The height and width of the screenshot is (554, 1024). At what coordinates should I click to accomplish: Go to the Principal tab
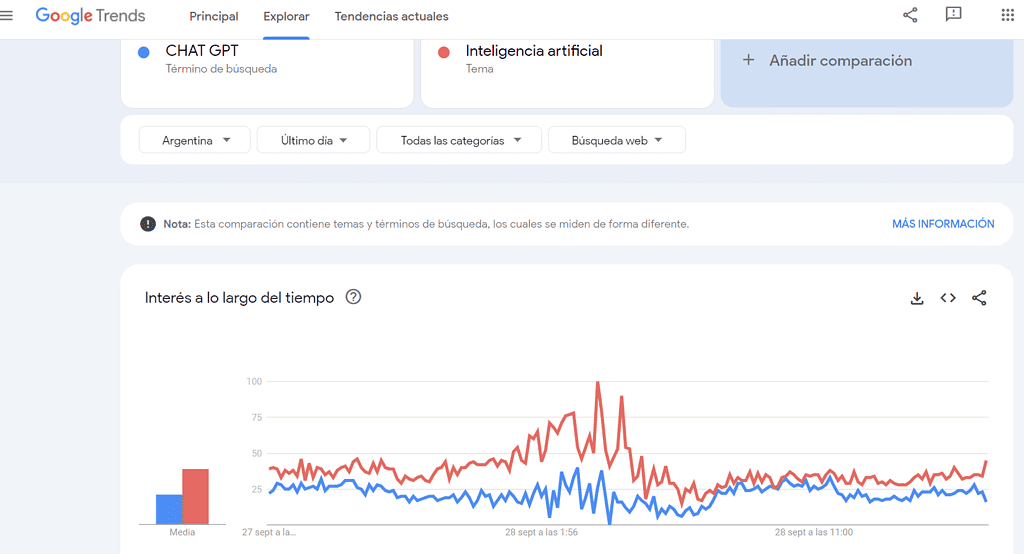(214, 16)
